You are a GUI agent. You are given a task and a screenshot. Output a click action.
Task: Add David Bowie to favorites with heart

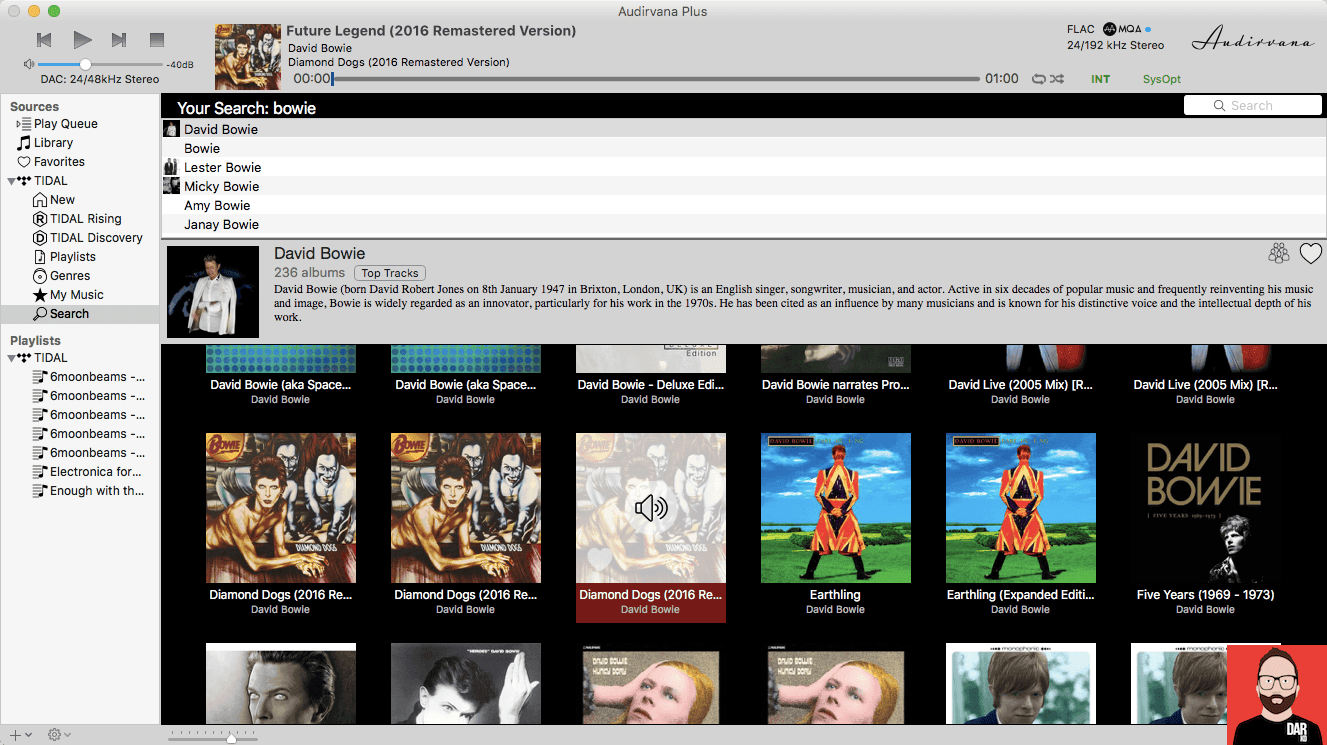(x=1310, y=254)
